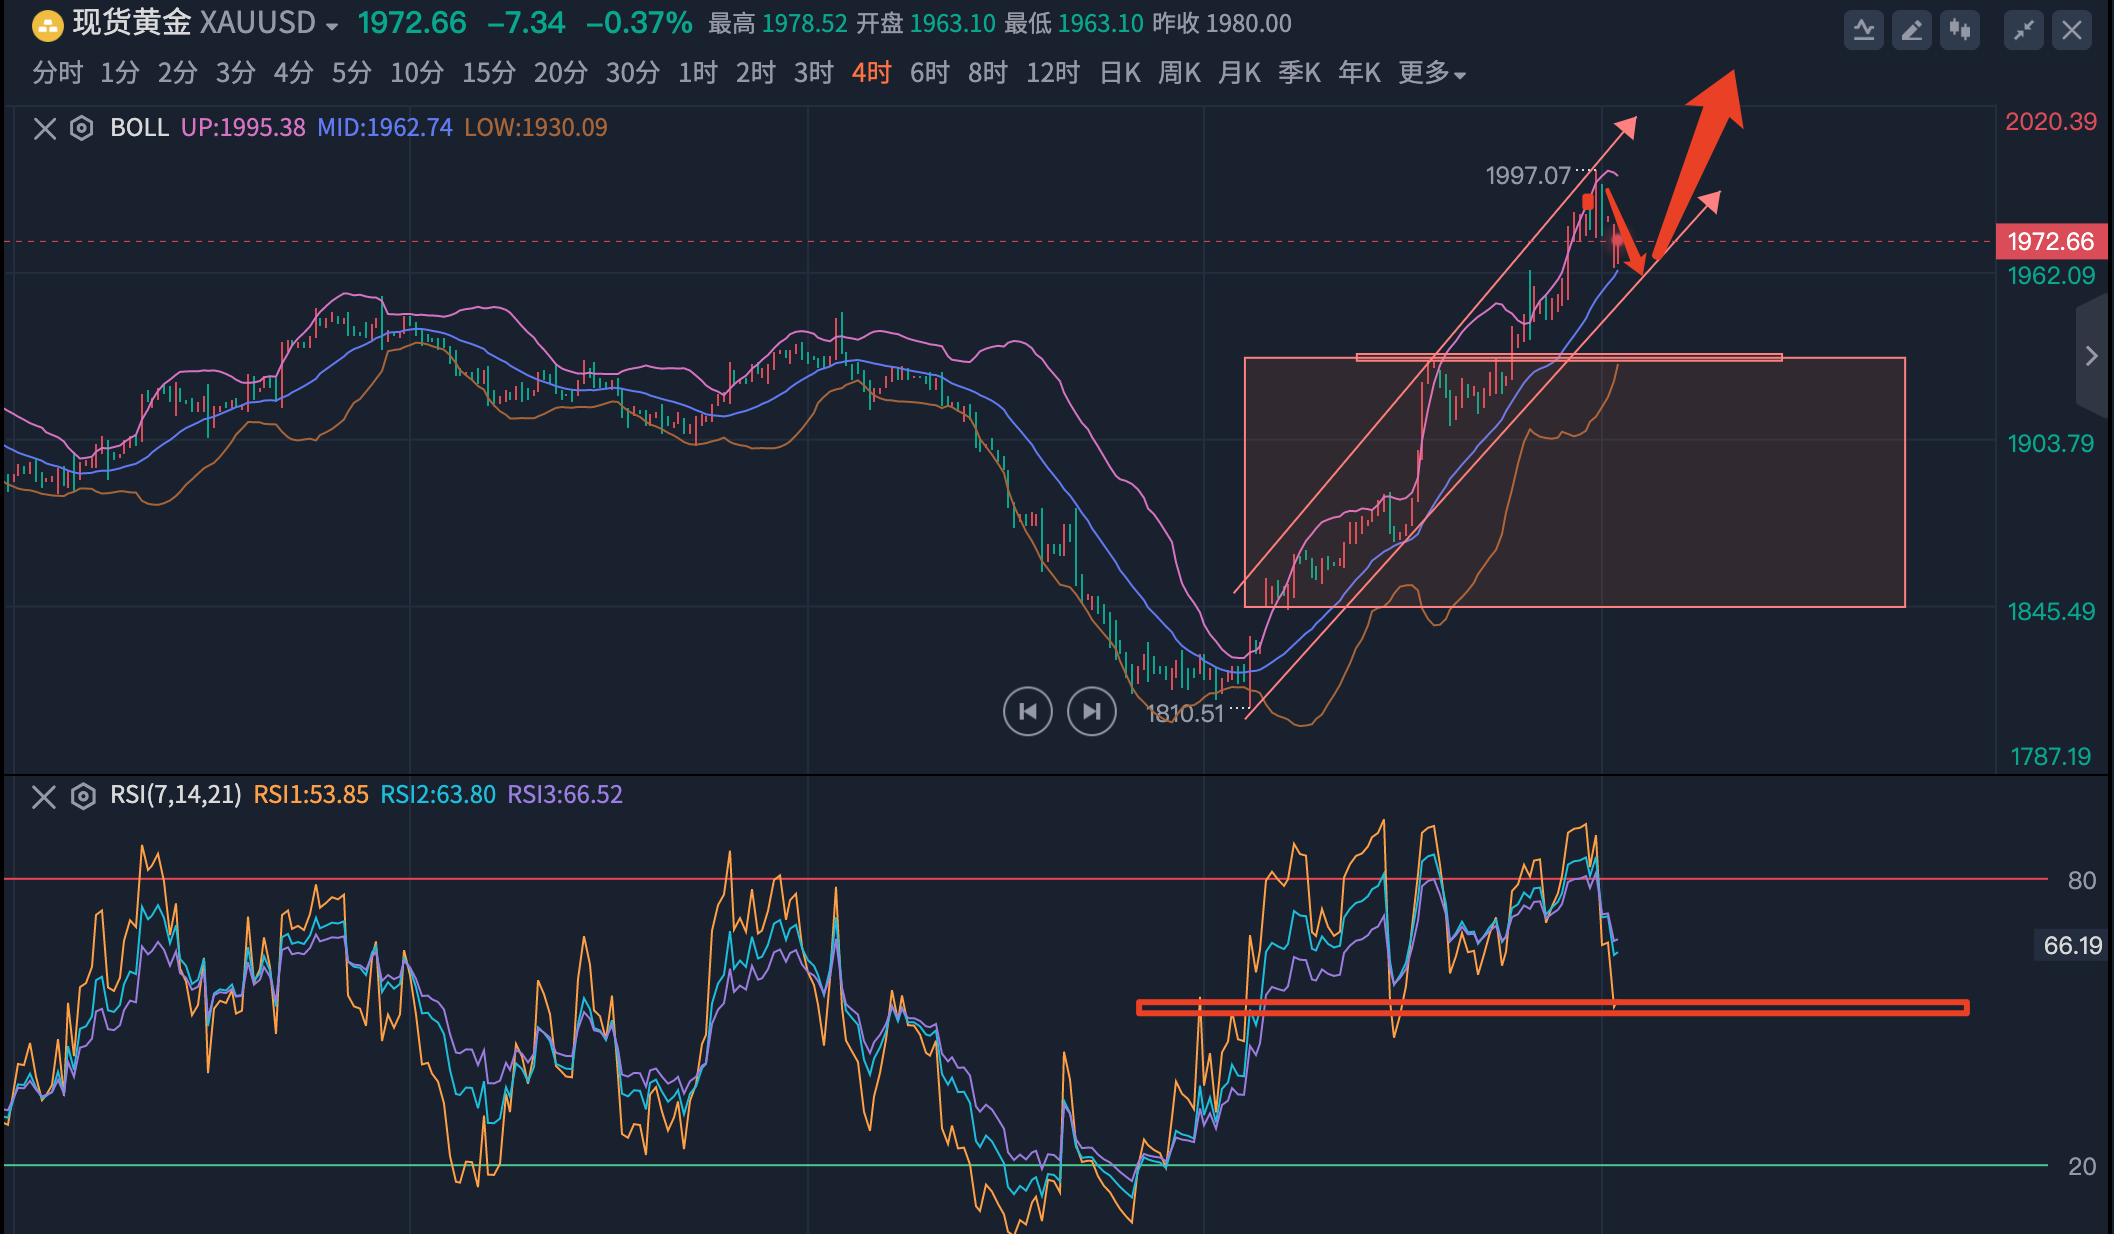
Task: Remove the BOLL indicator with X
Action: [x=44, y=128]
